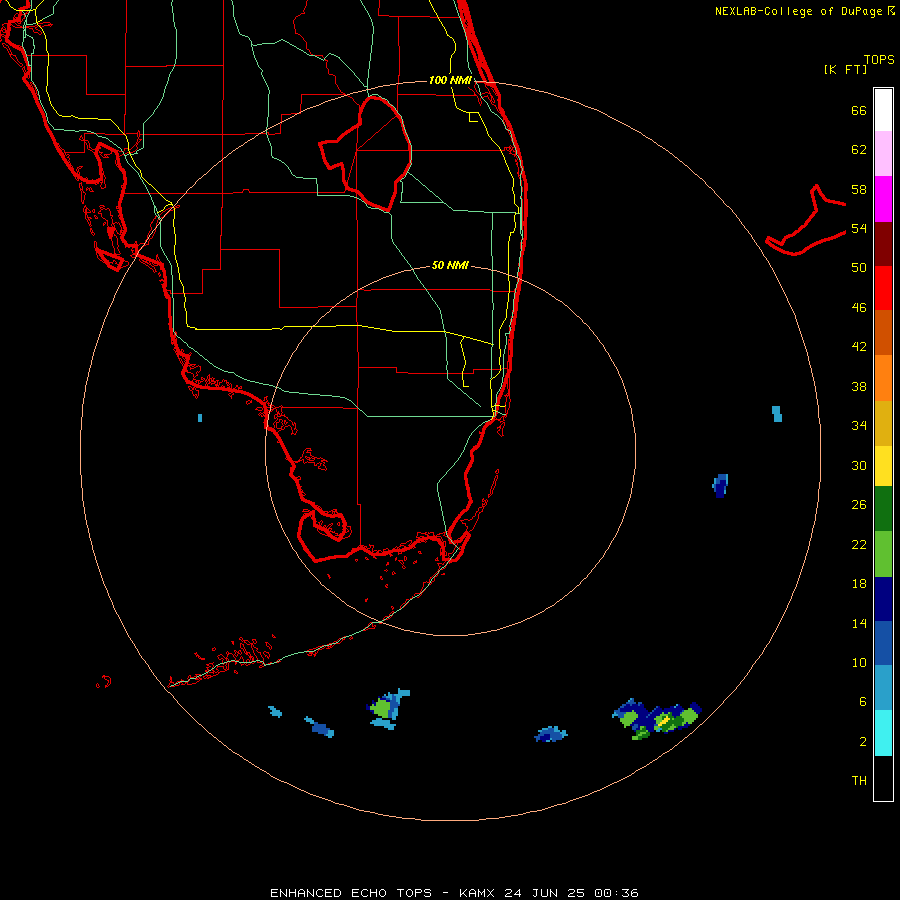Click Lake Okeechobee outline on the map
This screenshot has width=900, height=900.
(x=366, y=154)
